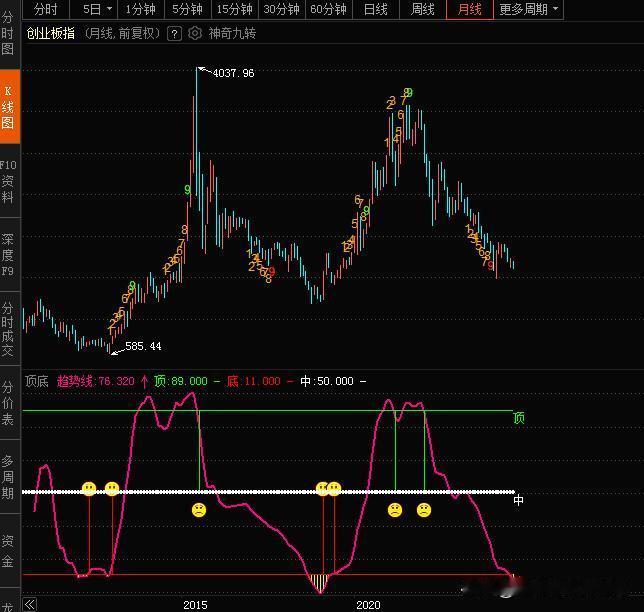Click the 顶:89.000 value
The width and height of the screenshot is (644, 612).
tap(181, 381)
